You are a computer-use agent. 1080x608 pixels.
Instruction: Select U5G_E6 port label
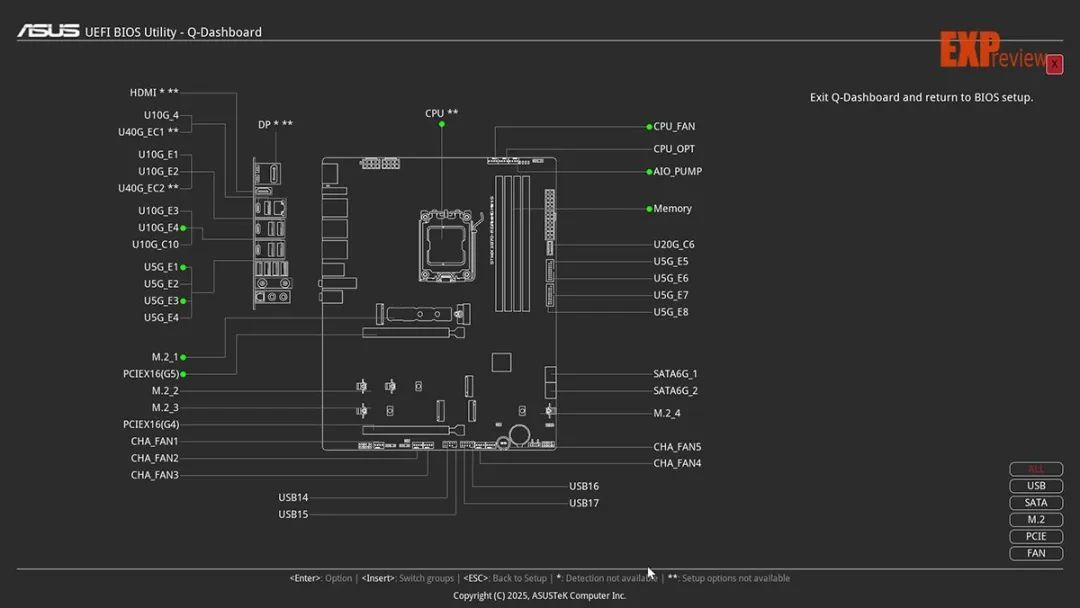pos(670,278)
